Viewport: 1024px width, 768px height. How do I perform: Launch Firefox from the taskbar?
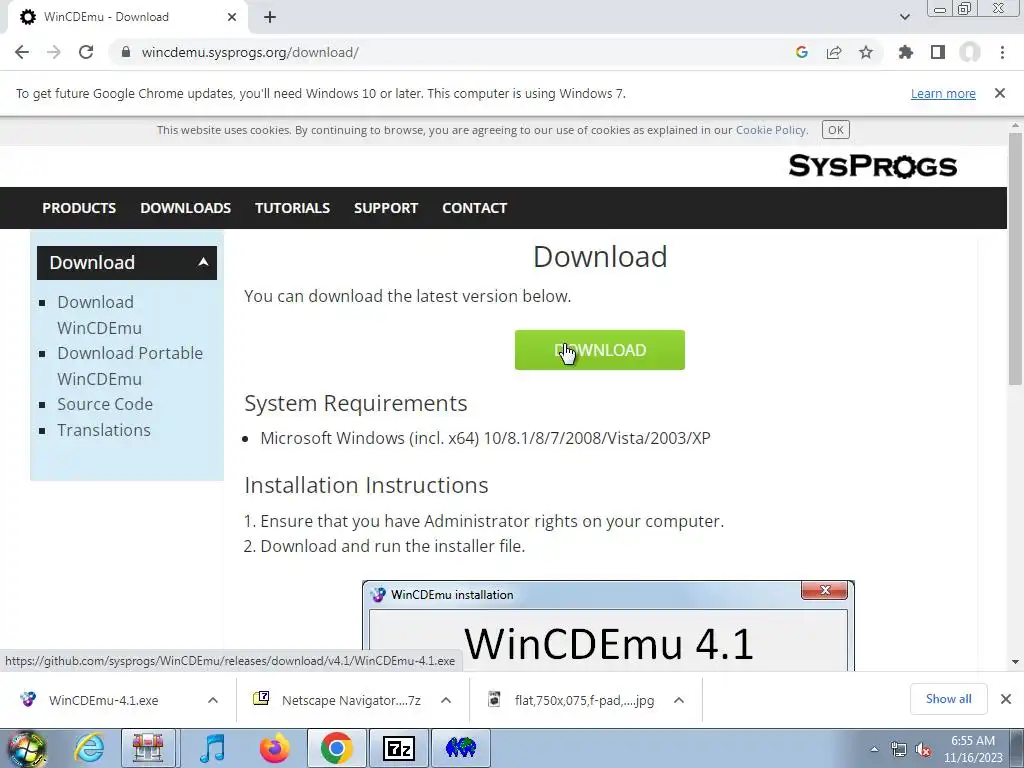274,748
